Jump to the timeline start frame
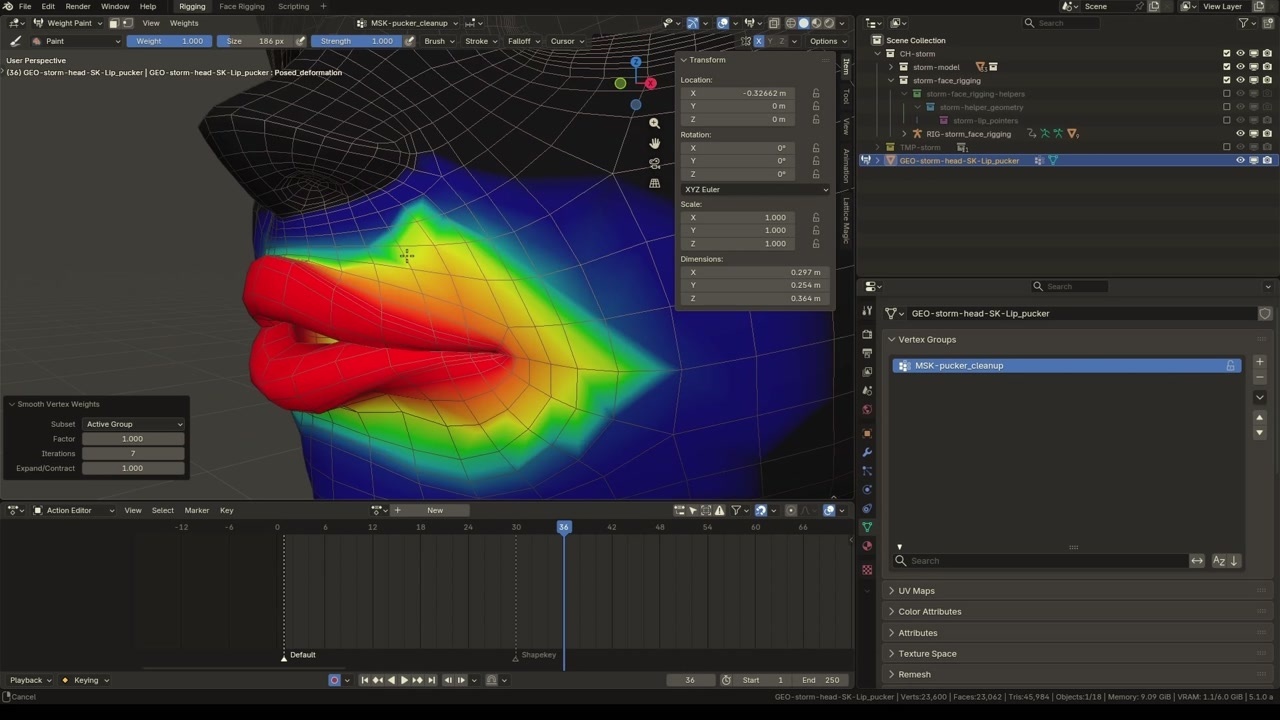1280x720 pixels. [364, 680]
